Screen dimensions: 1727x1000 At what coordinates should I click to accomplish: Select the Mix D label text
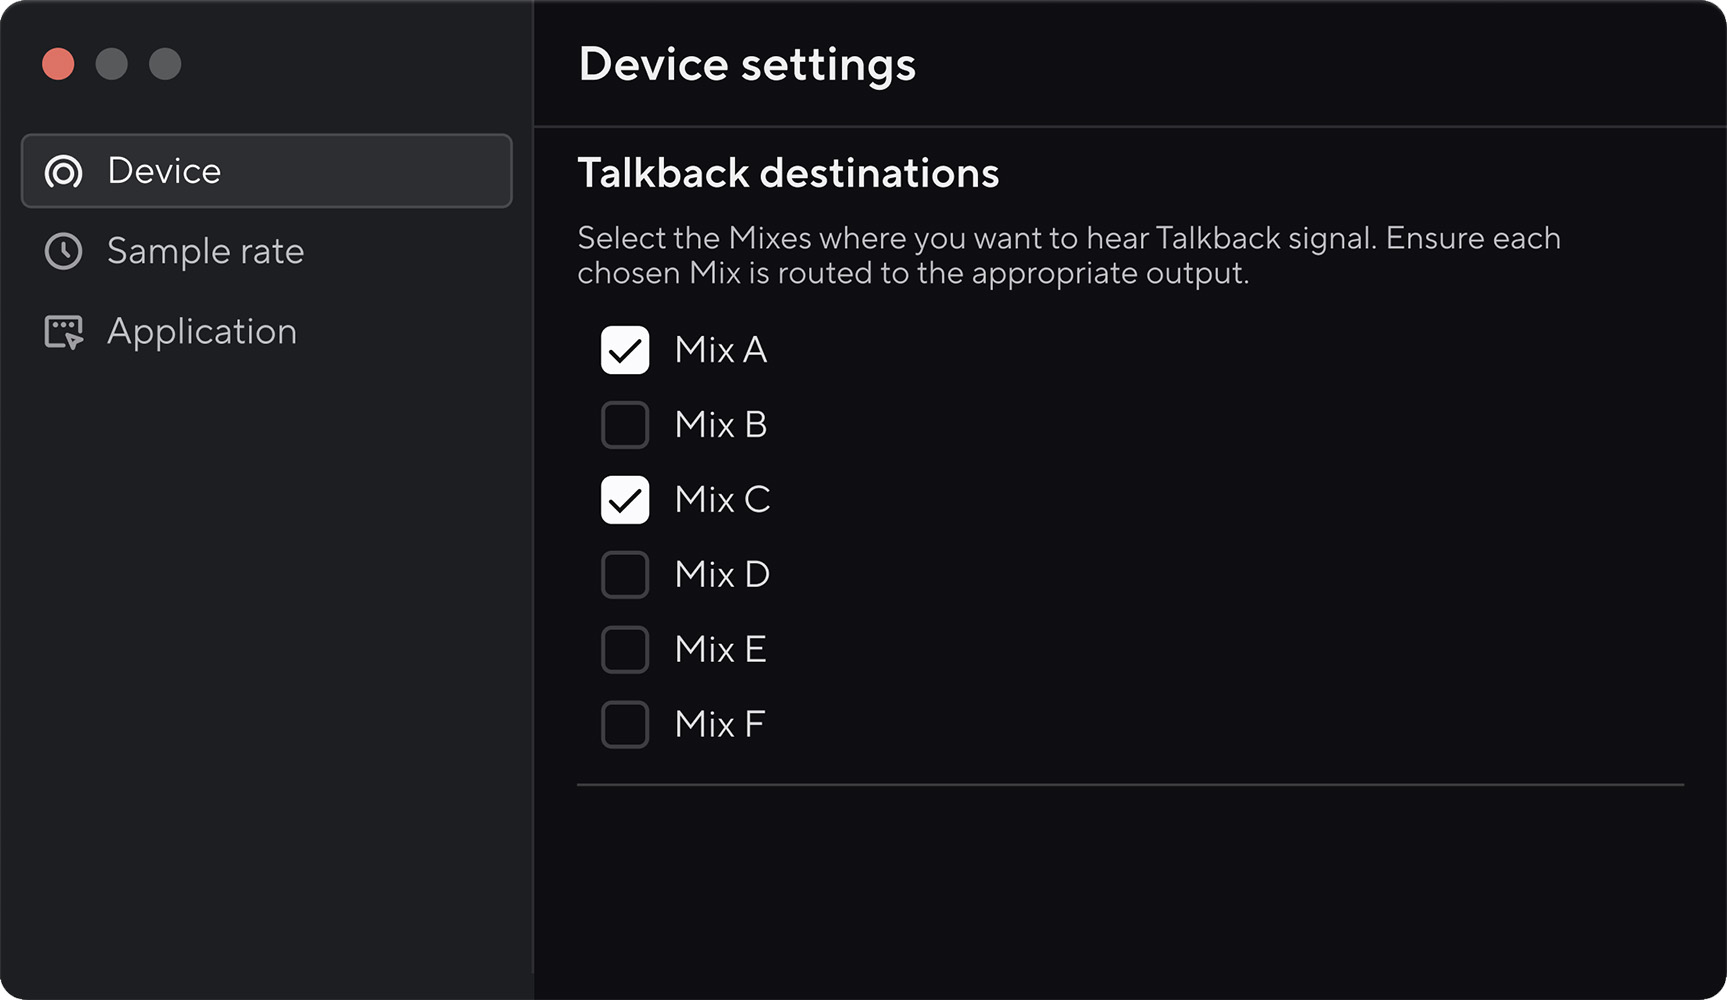point(722,575)
